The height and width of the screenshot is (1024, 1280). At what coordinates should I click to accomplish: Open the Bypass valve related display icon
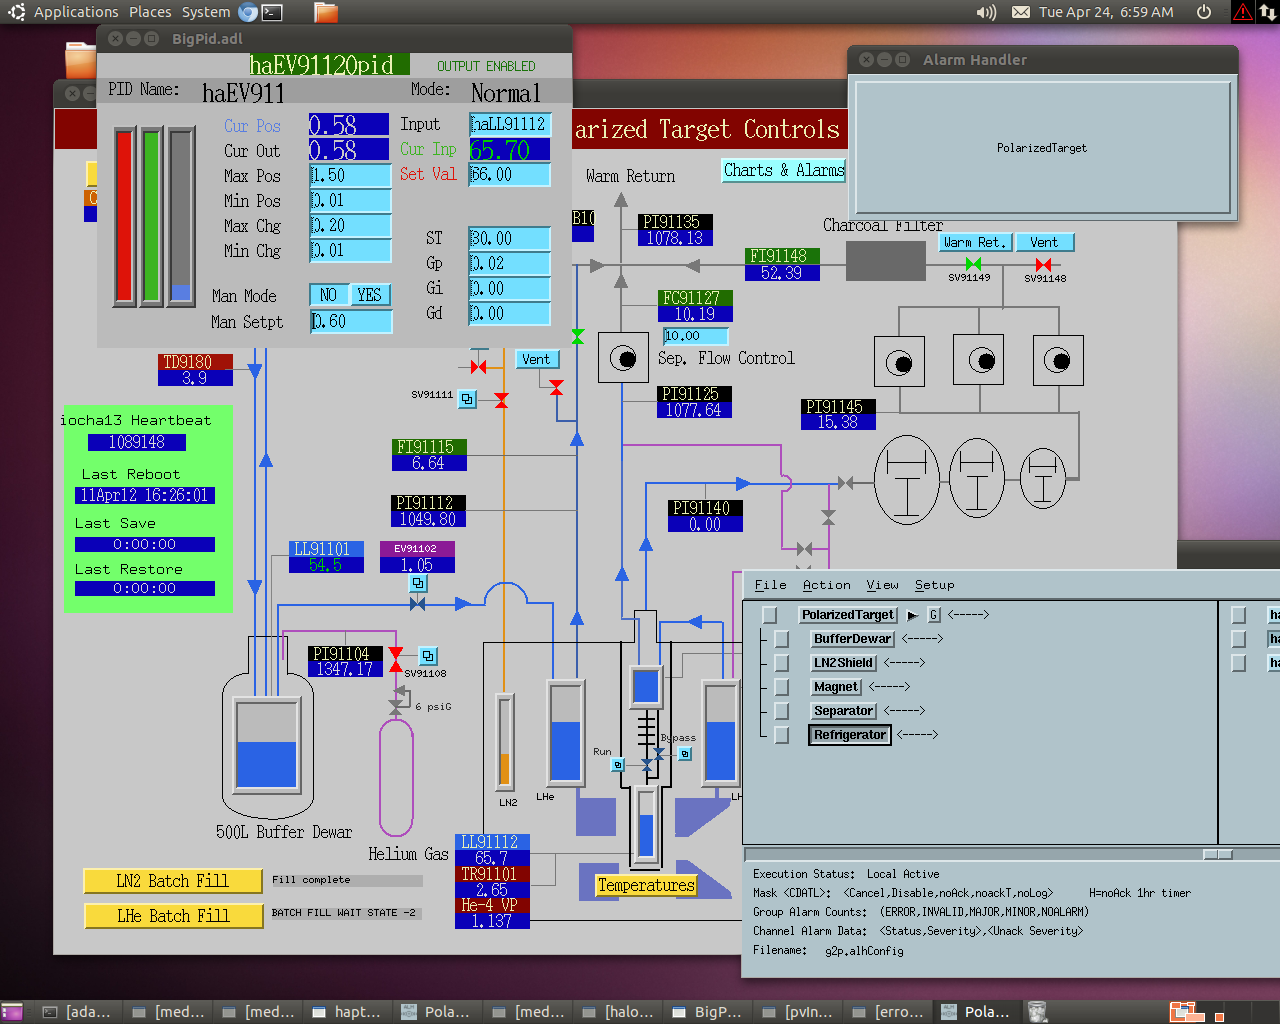(x=685, y=754)
